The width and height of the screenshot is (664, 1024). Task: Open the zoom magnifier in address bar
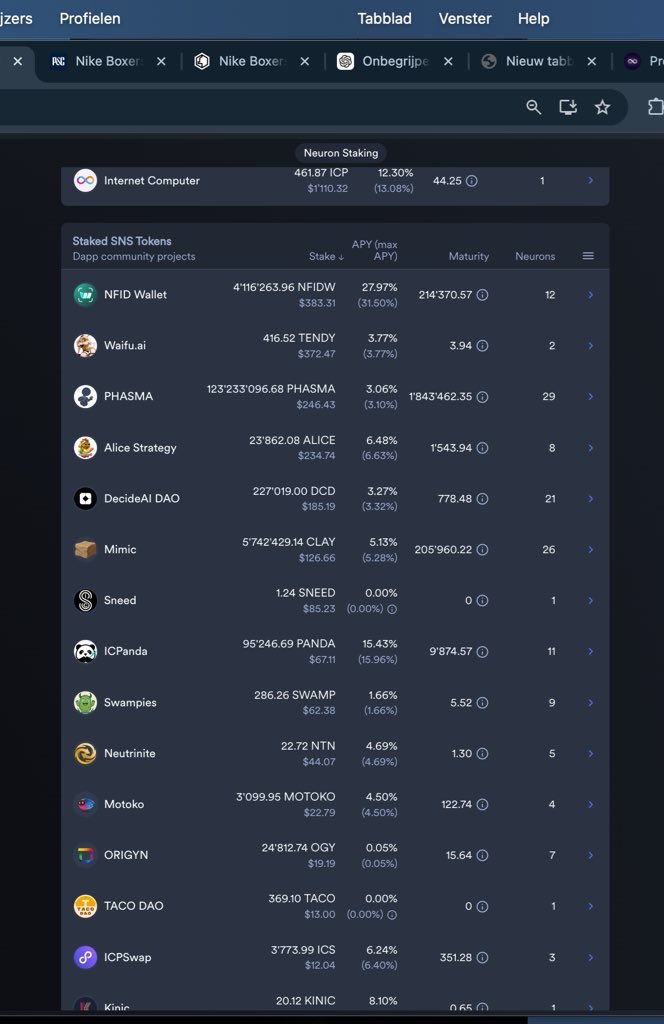point(533,107)
